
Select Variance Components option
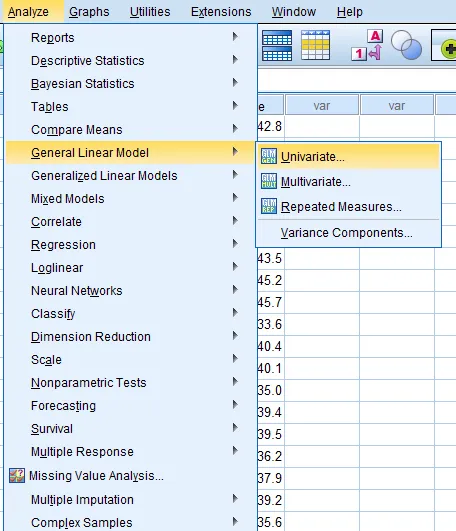pos(346,233)
